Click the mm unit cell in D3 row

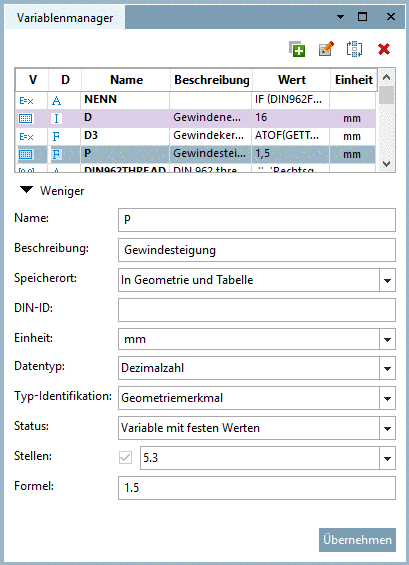[x=352, y=137]
